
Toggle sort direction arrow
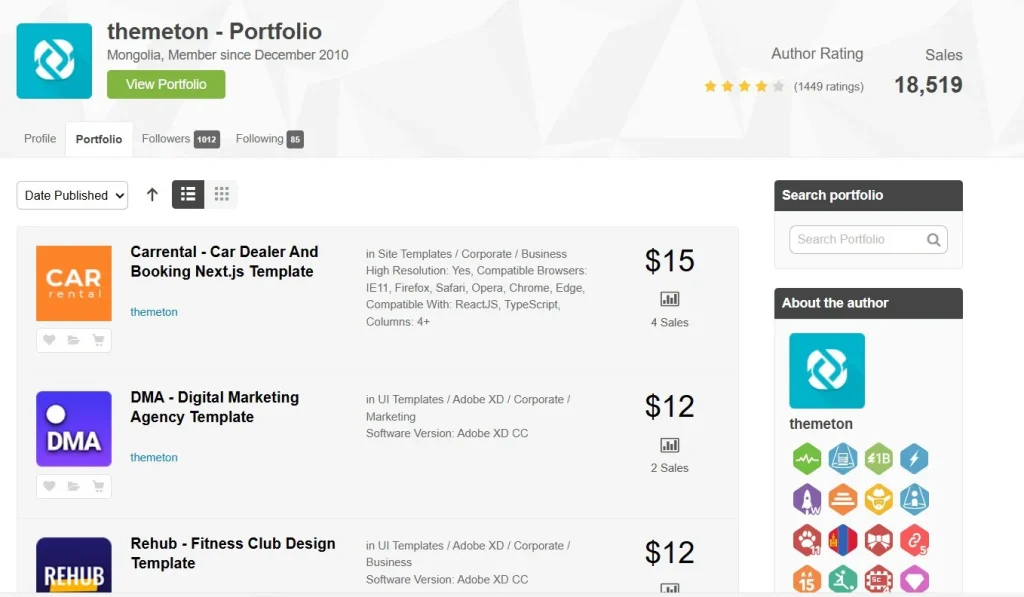pos(152,195)
